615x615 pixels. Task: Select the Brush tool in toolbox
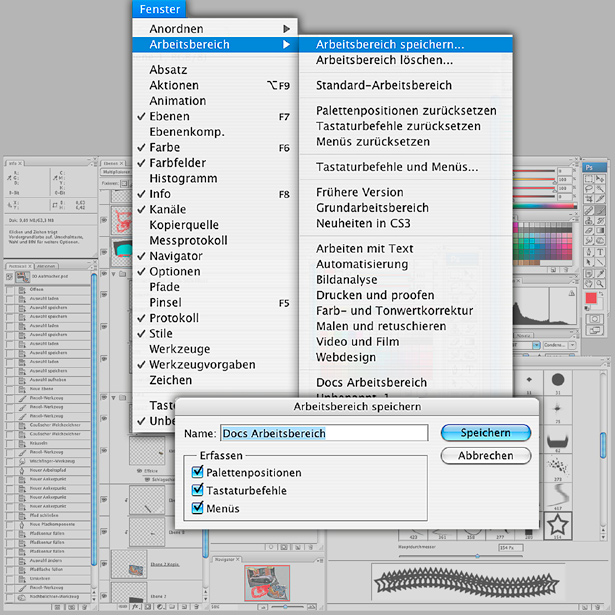point(600,211)
